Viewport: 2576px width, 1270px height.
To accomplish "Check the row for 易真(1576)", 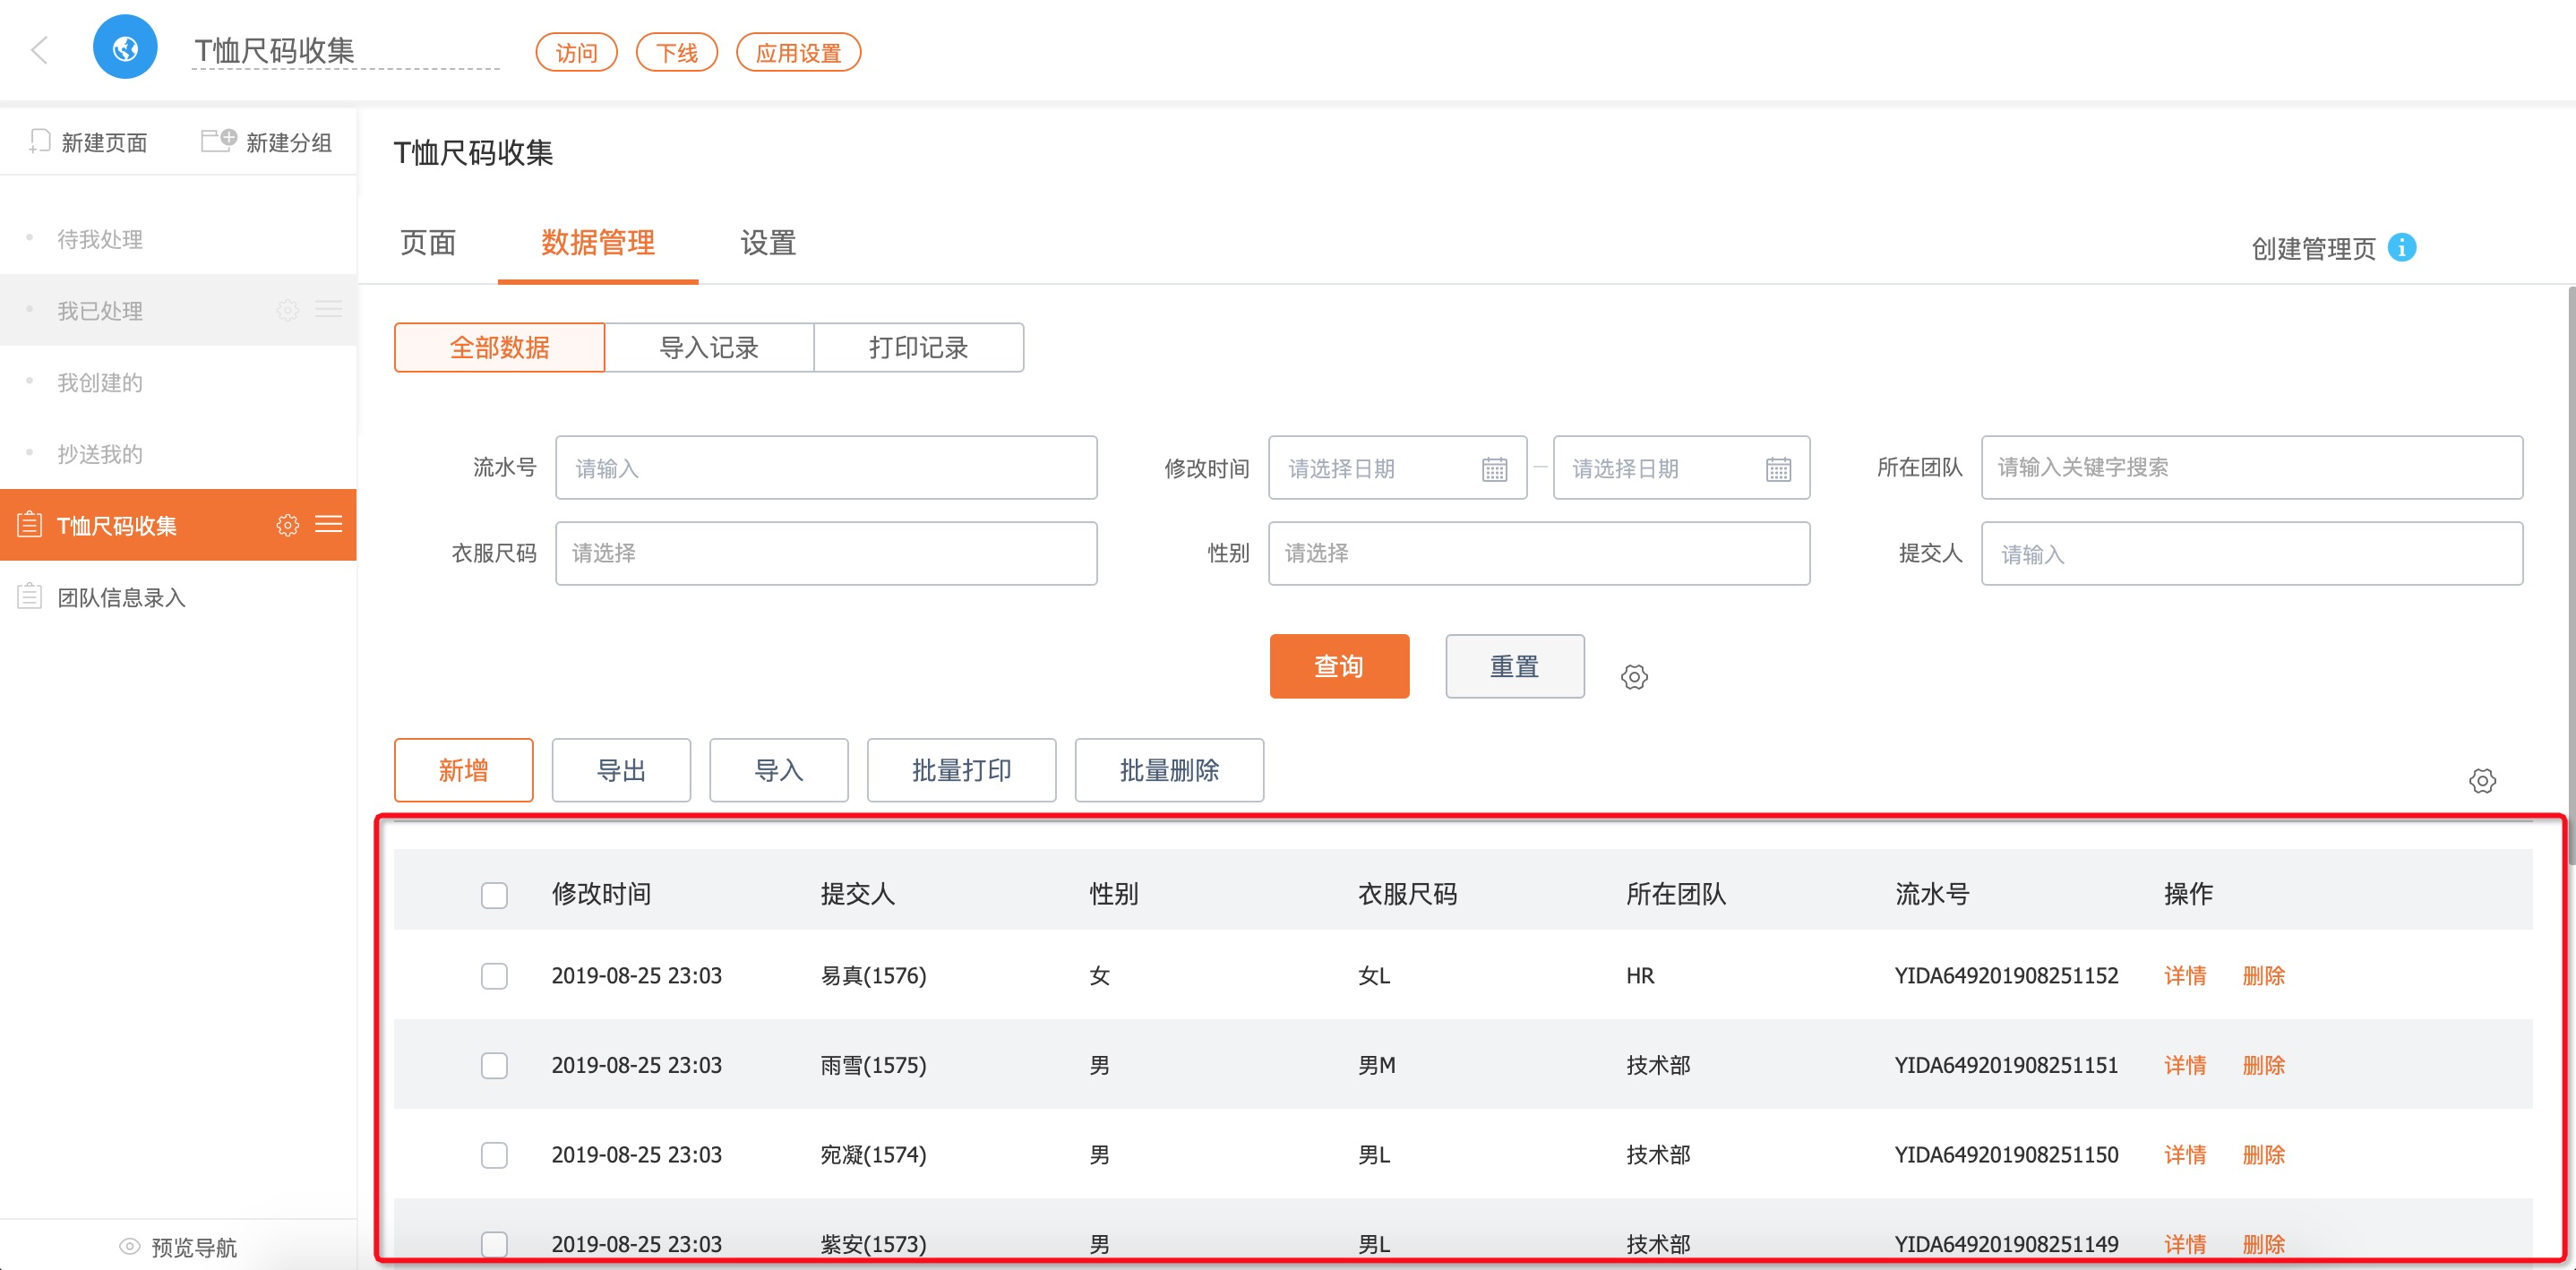I will (494, 976).
